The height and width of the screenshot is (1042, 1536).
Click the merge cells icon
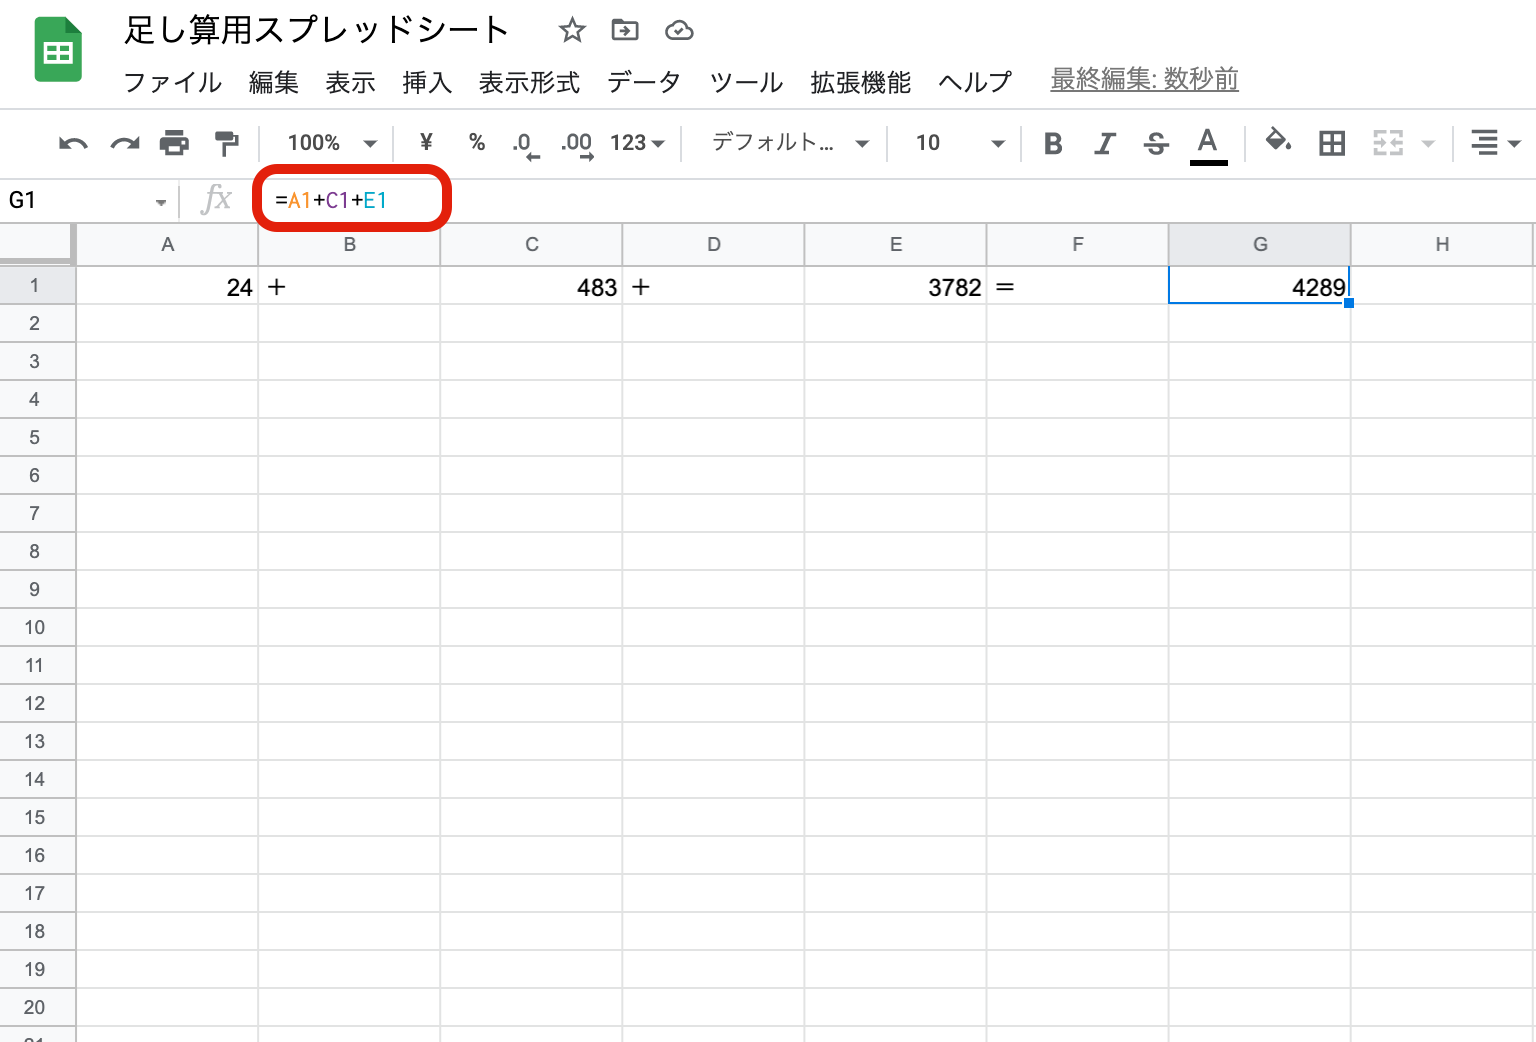coord(1388,143)
